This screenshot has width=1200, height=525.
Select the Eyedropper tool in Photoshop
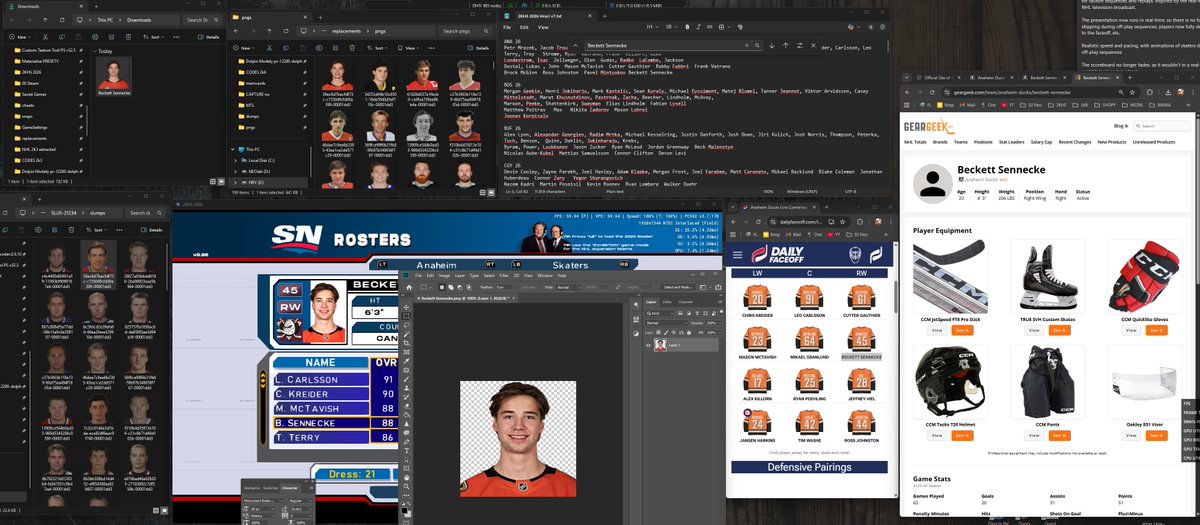click(406, 361)
